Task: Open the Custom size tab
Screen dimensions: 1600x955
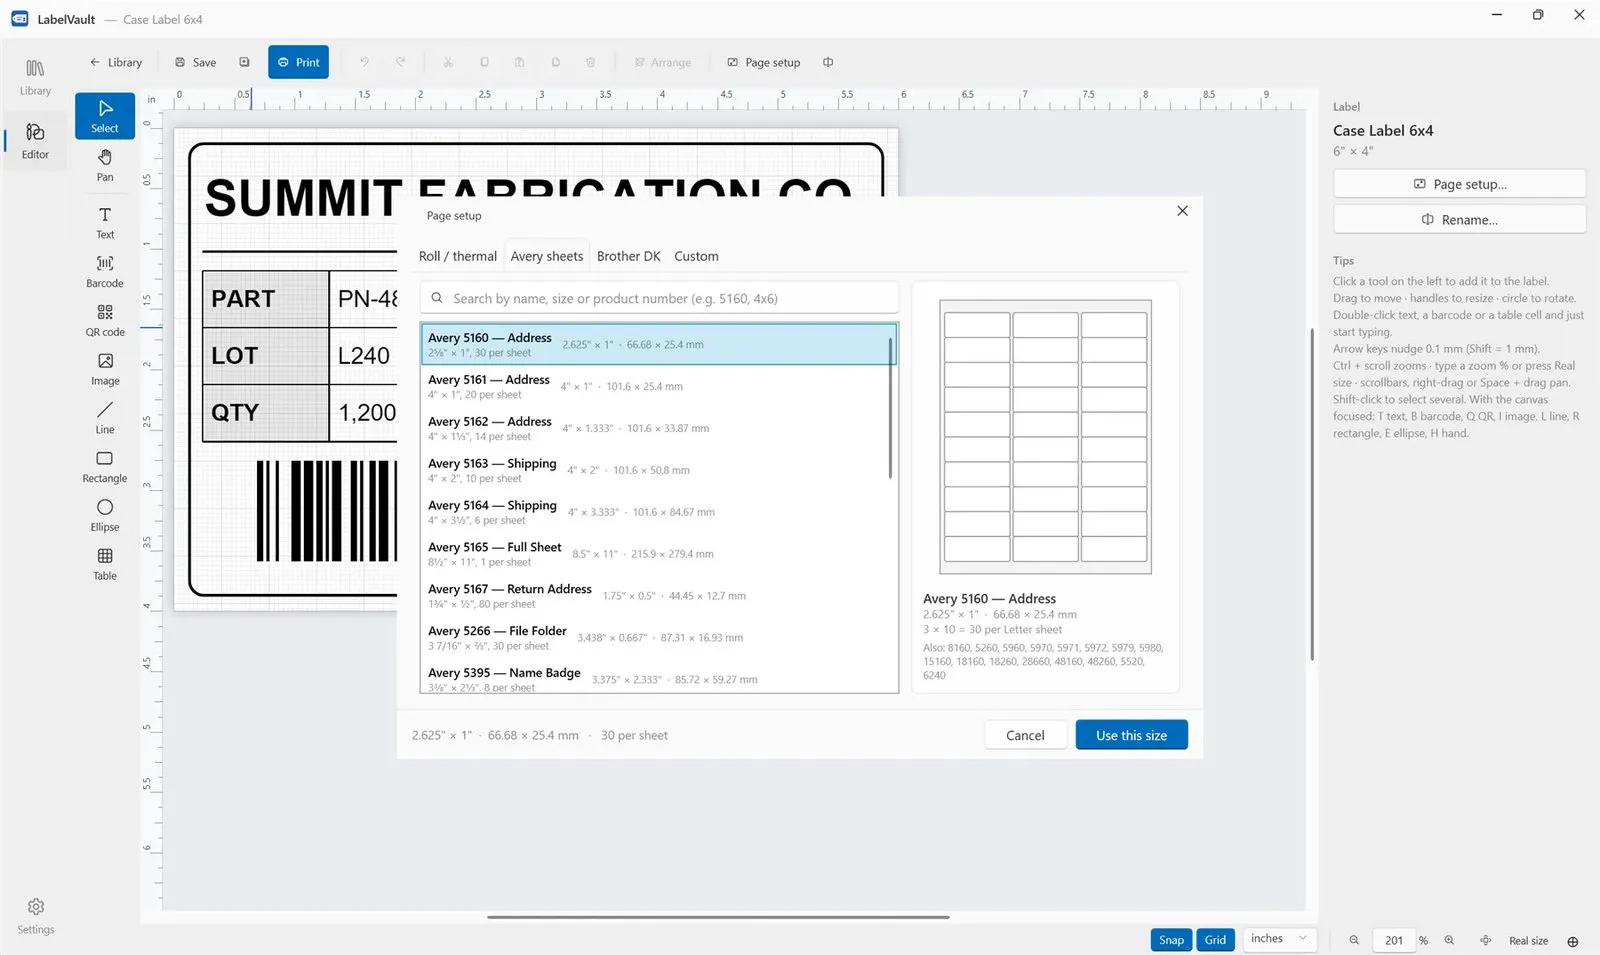Action: (x=696, y=256)
